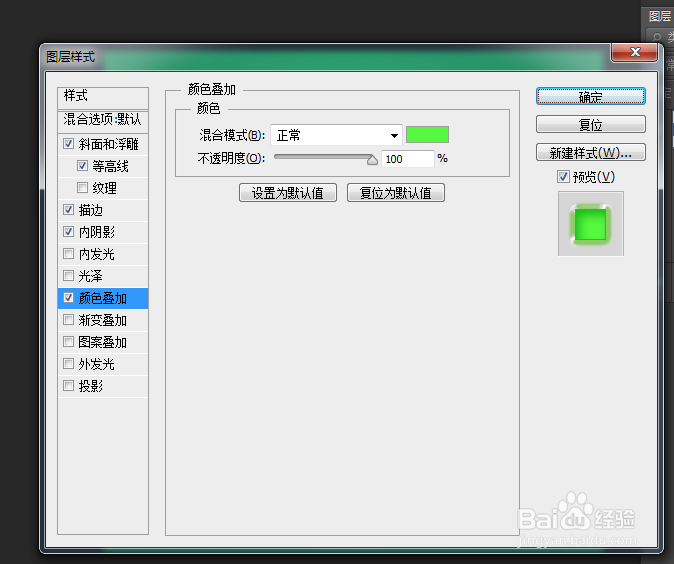The width and height of the screenshot is (674, 564).
Task: Enable the 纹理 checkbox
Action: 82,187
